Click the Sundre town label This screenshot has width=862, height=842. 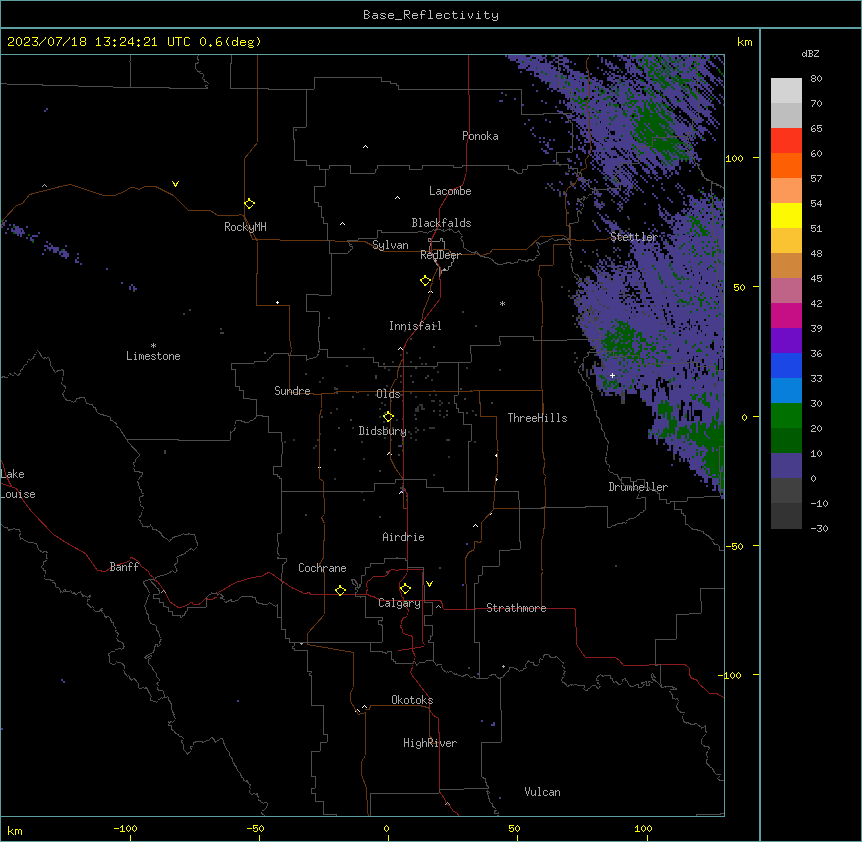292,391
